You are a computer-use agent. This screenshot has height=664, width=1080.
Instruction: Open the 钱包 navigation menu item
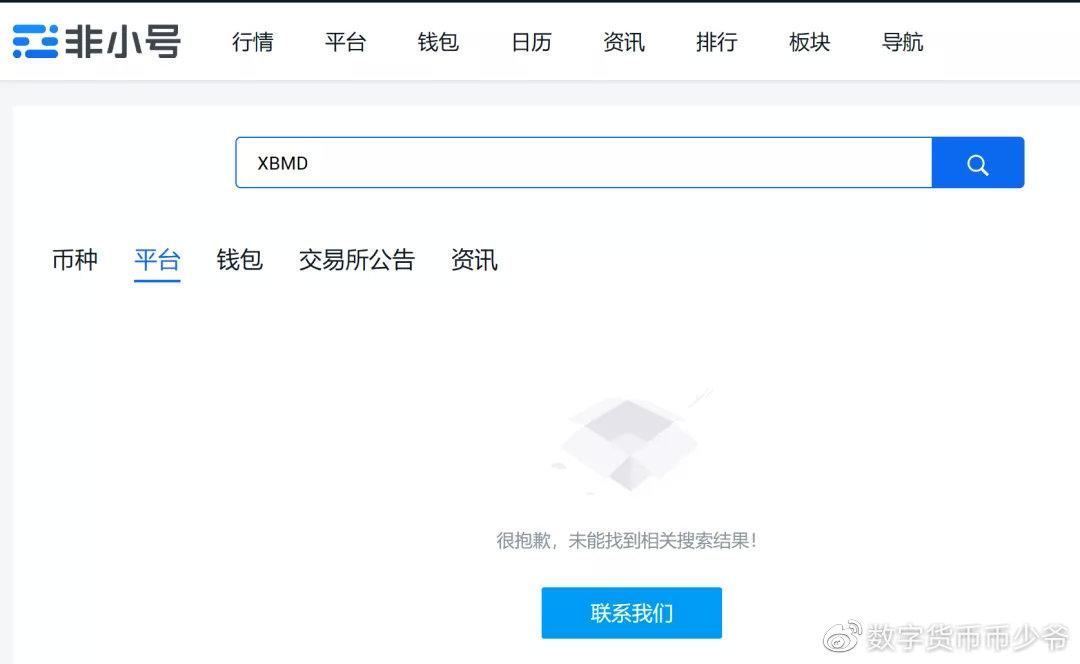tap(437, 42)
